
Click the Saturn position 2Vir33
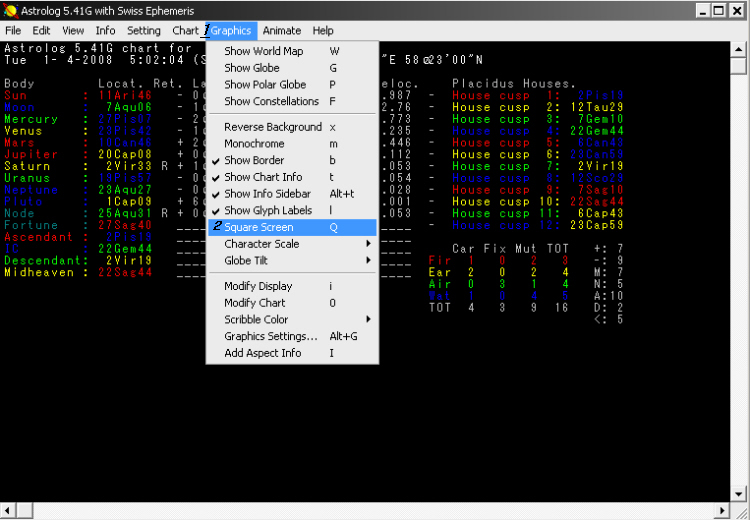tap(129, 166)
